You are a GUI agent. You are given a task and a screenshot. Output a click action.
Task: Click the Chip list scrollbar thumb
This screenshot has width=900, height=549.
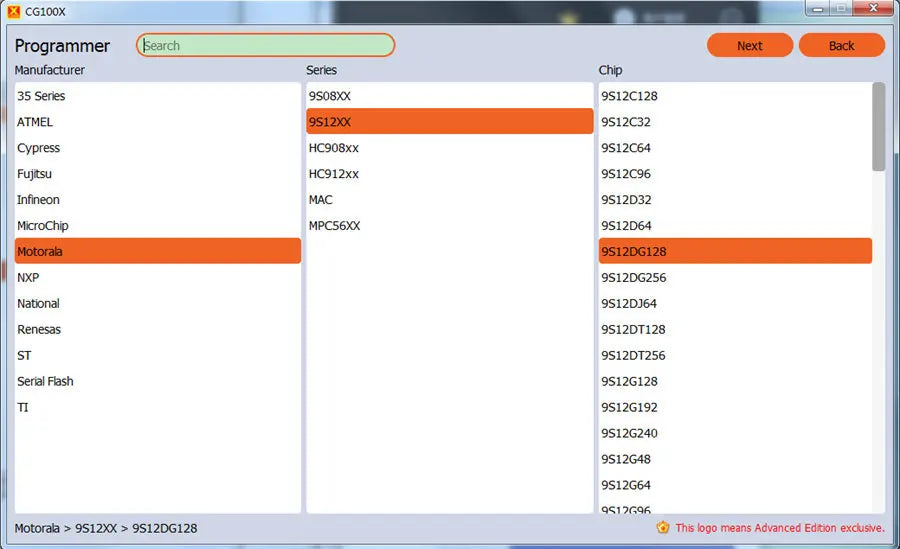point(878,126)
